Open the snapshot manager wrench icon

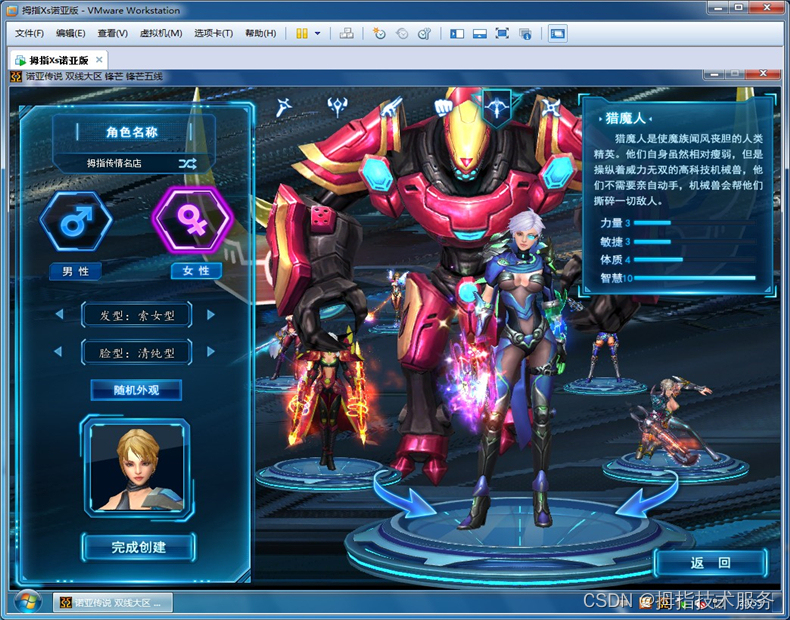[x=424, y=34]
